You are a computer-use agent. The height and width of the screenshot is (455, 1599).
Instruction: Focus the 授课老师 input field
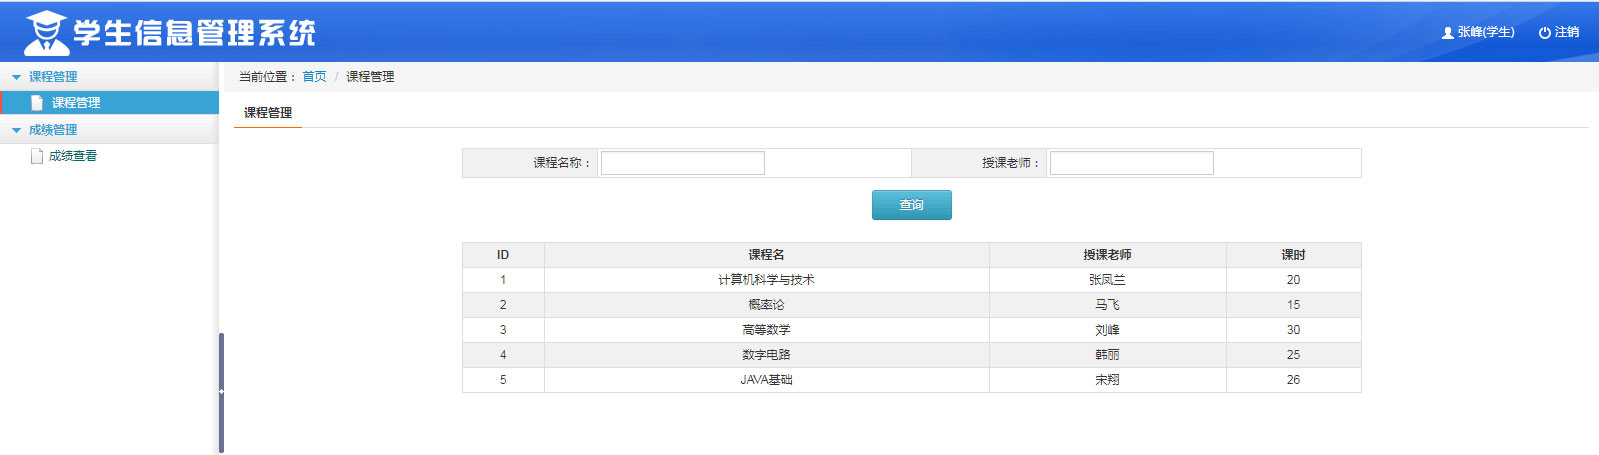pyautogui.click(x=1131, y=163)
